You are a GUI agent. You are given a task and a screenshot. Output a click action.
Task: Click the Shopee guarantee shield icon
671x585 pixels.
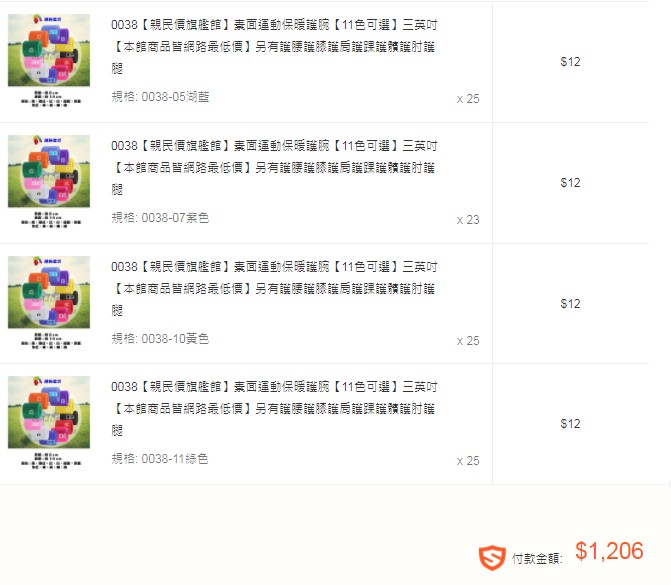point(492,558)
